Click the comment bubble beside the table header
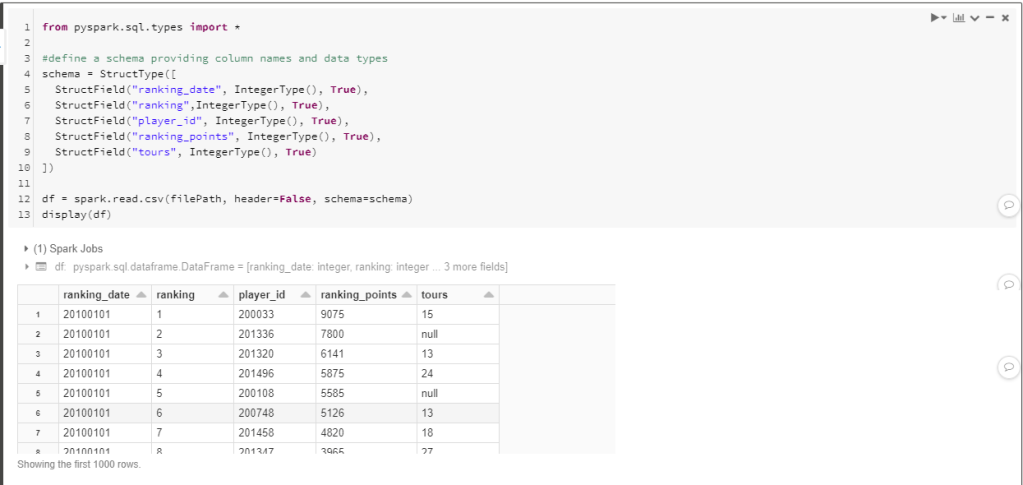1023x485 pixels. pyautogui.click(x=1008, y=284)
